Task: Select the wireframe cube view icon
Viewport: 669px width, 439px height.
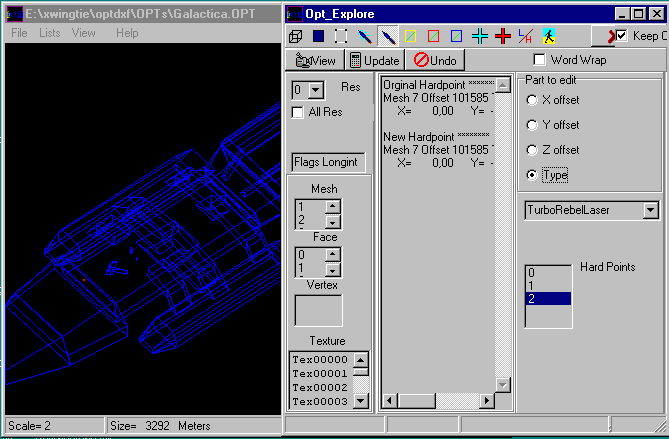Action: (296, 37)
